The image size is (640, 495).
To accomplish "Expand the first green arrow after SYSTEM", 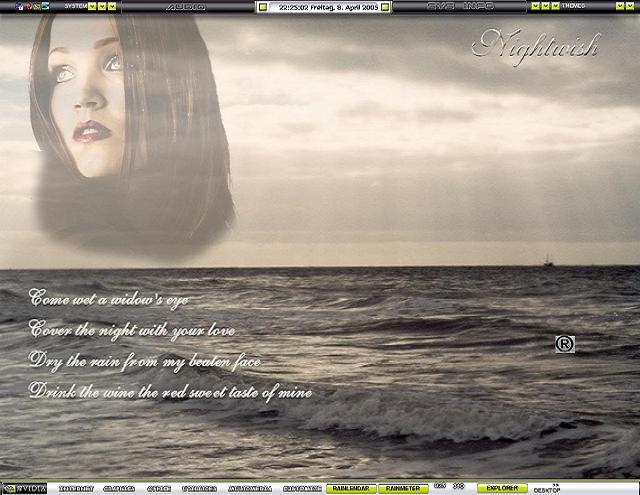I will [x=92, y=6].
